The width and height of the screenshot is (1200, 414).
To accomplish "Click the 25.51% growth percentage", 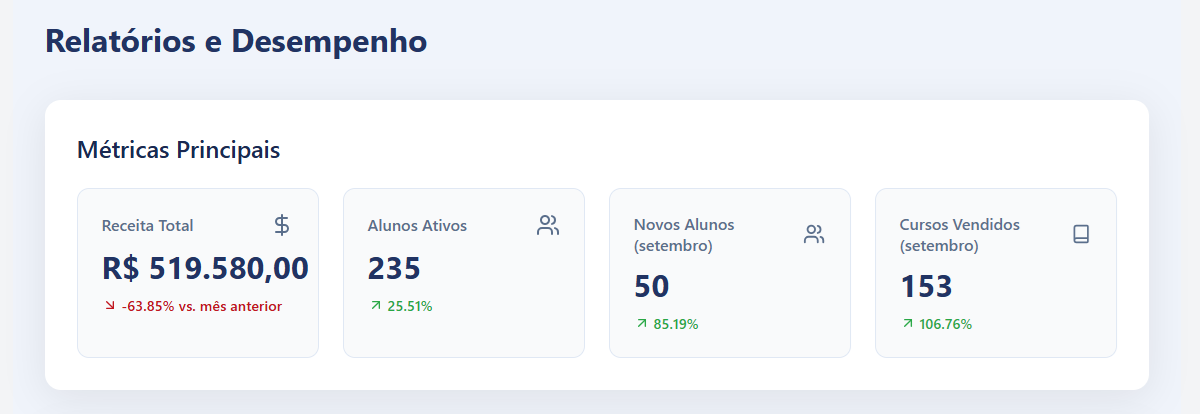I will 410,306.
